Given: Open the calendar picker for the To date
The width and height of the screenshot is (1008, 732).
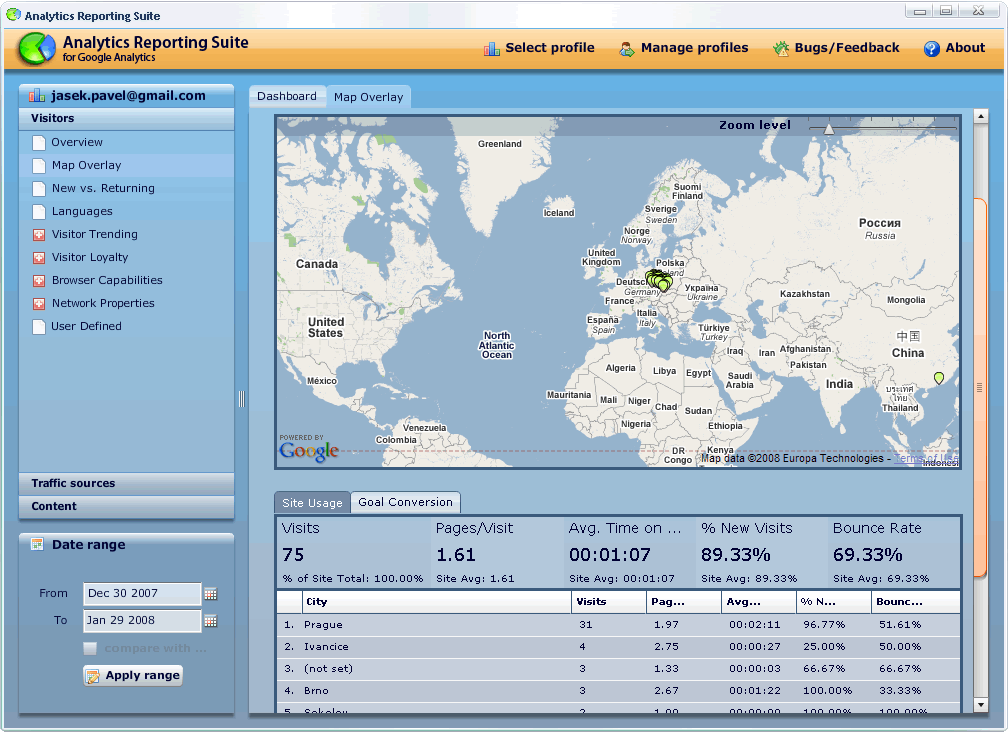Looking at the screenshot, I should tap(211, 621).
